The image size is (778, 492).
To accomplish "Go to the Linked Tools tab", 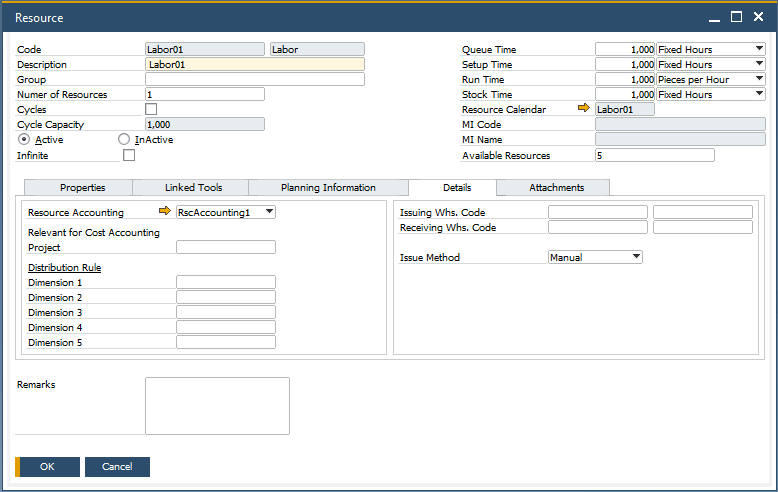I will (x=193, y=187).
